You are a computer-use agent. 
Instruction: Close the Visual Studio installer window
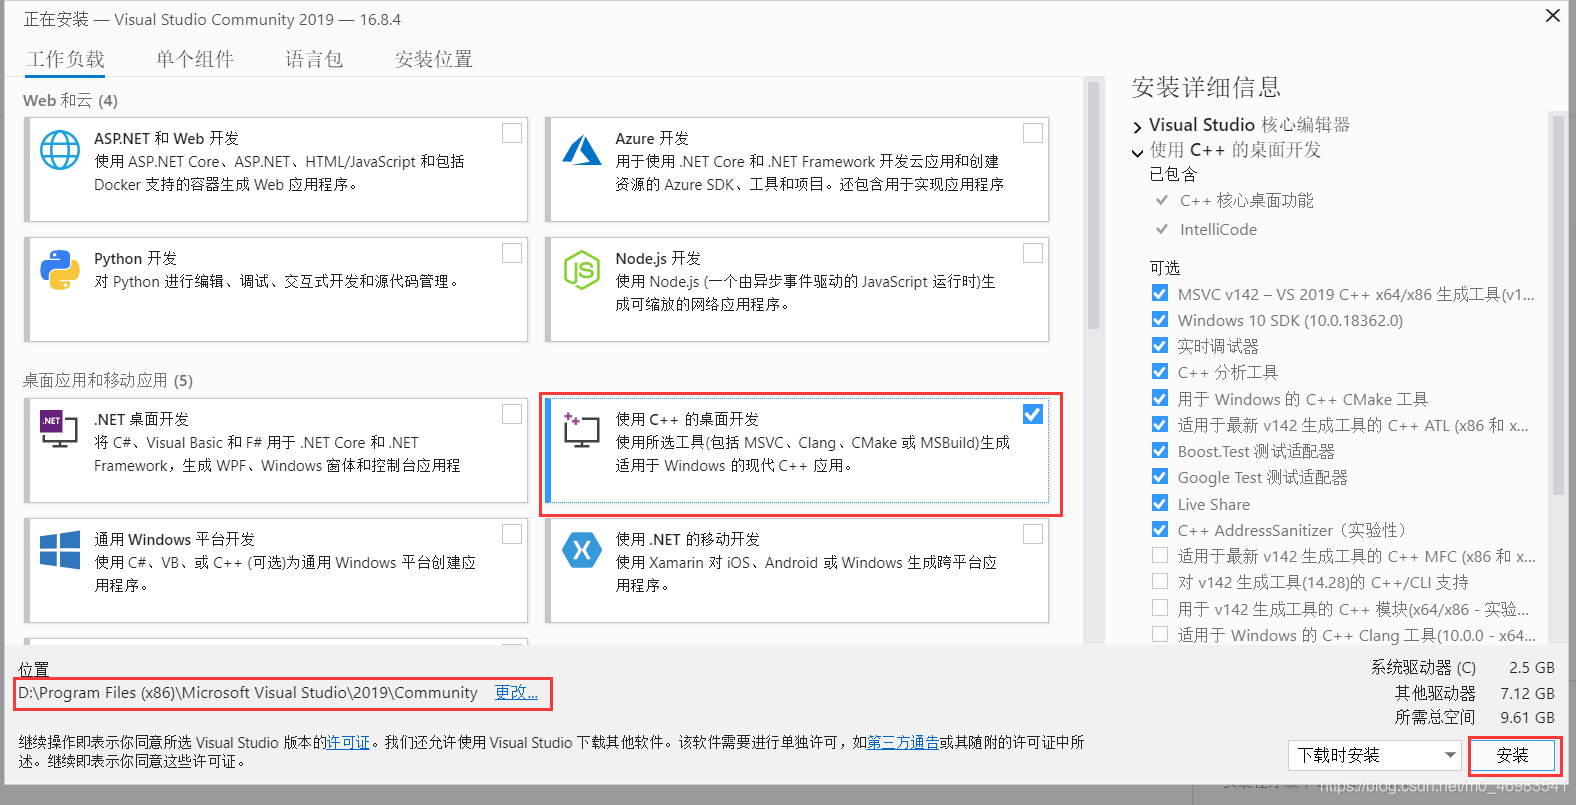pos(1552,16)
